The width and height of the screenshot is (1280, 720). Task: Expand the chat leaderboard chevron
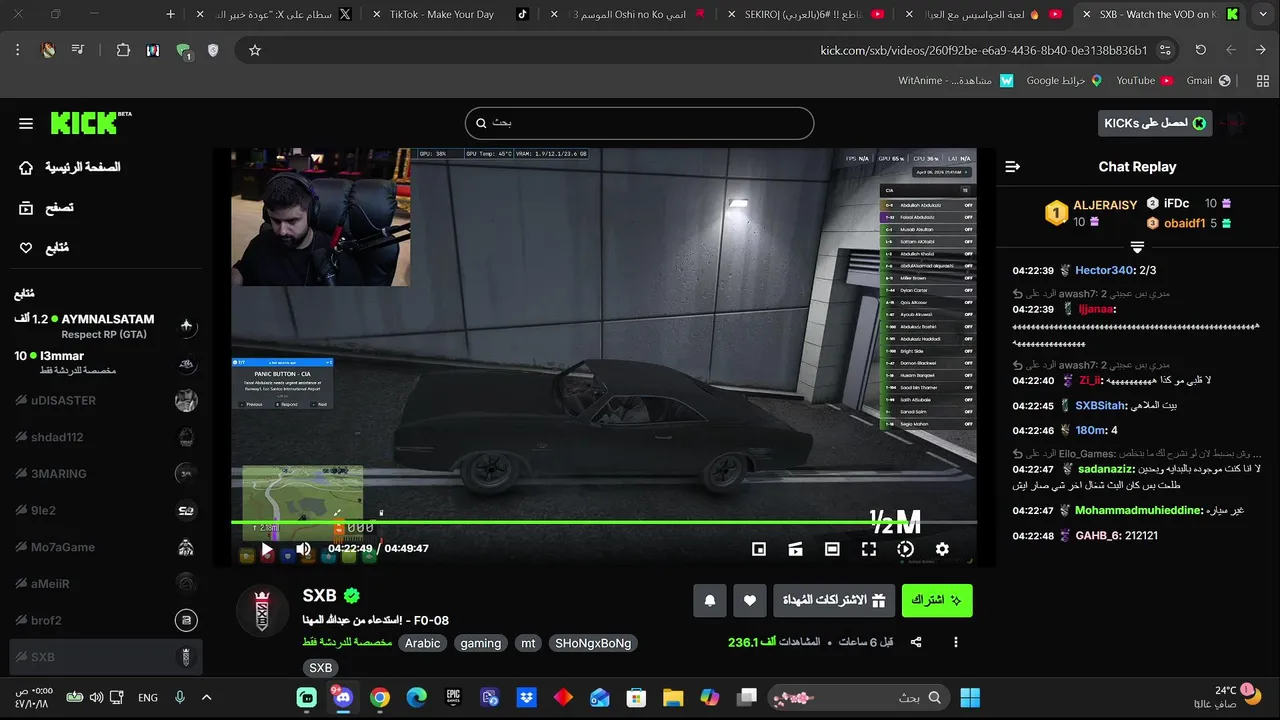1137,246
